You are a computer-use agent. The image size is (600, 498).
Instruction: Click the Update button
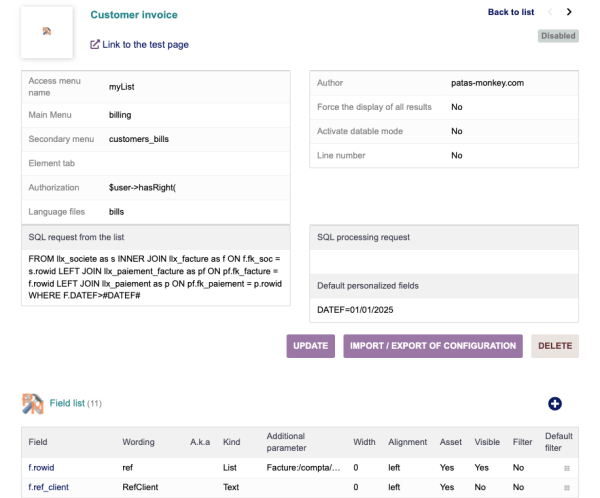click(311, 346)
